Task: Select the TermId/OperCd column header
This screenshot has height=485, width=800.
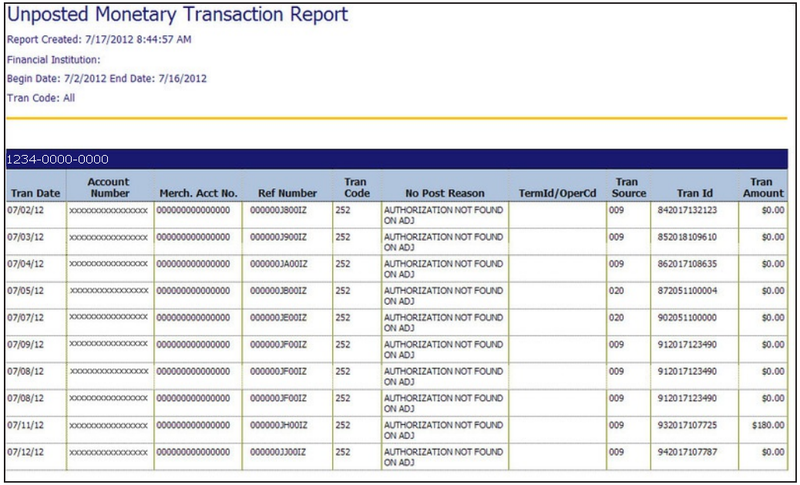Action: pyautogui.click(x=557, y=192)
